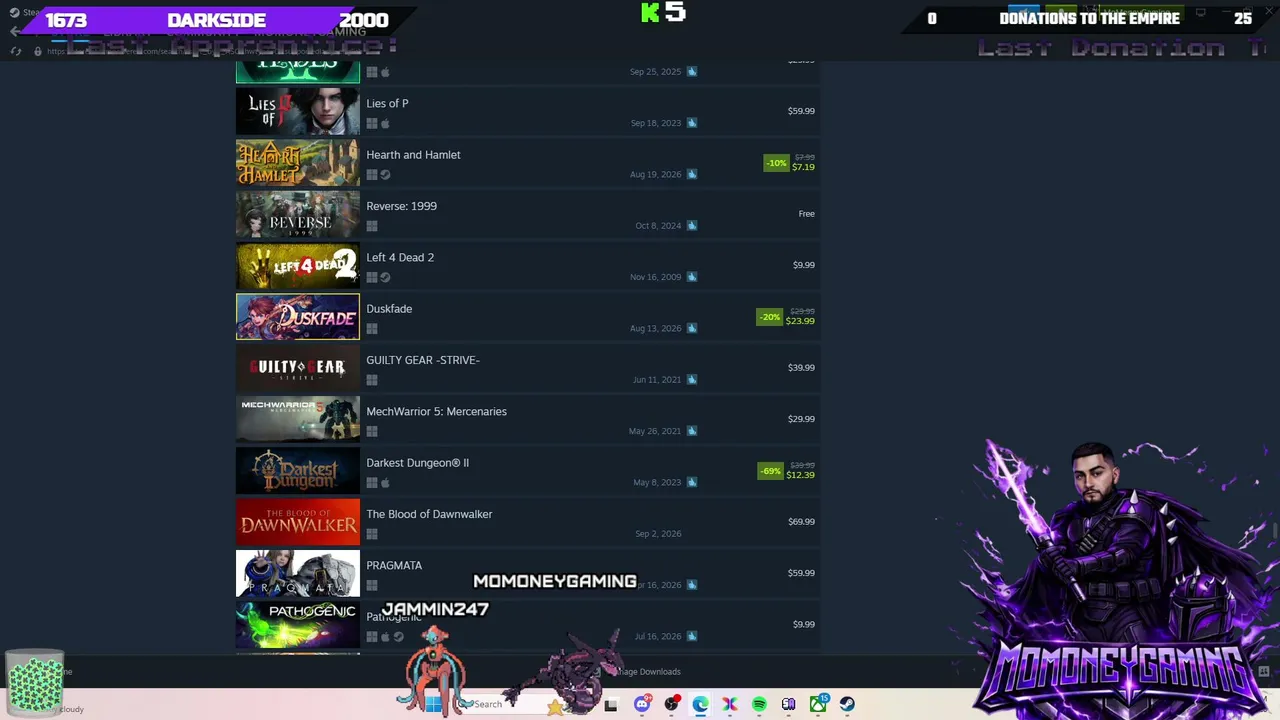Click the Sep 2, 2026 release date
This screenshot has height=720, width=1280.
(x=658, y=534)
